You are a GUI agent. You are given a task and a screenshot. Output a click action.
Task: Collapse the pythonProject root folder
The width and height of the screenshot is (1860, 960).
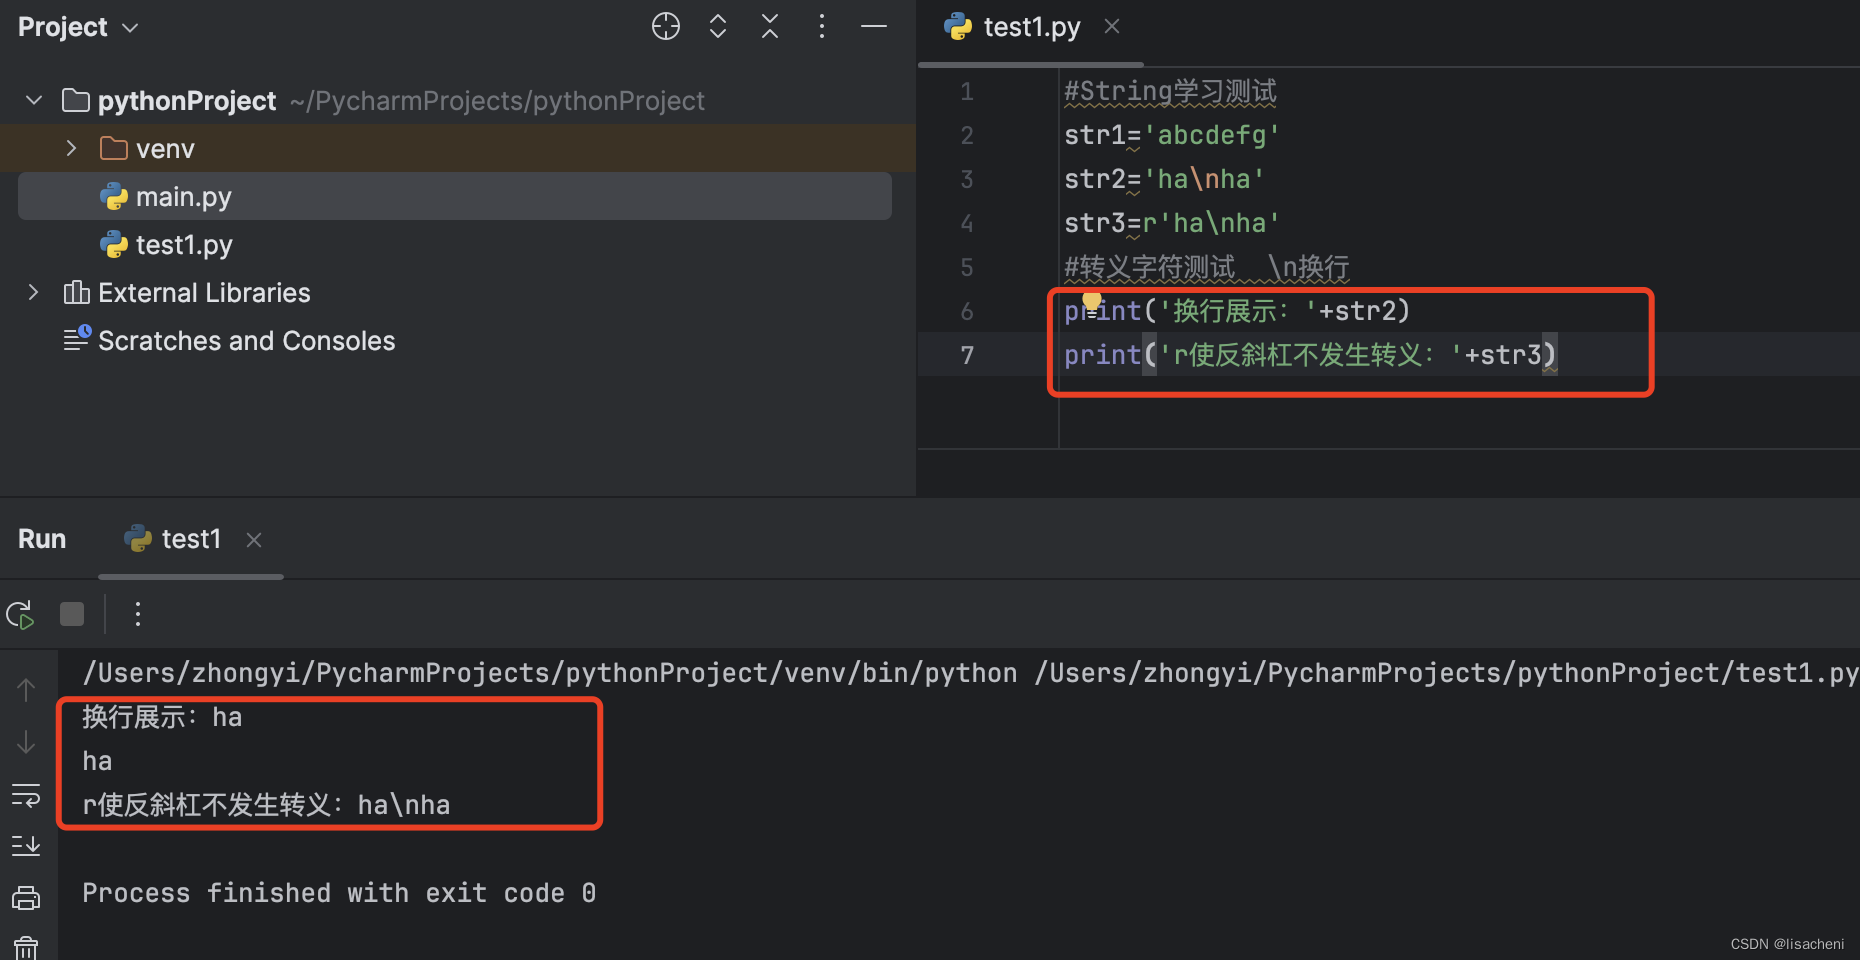coord(34,101)
